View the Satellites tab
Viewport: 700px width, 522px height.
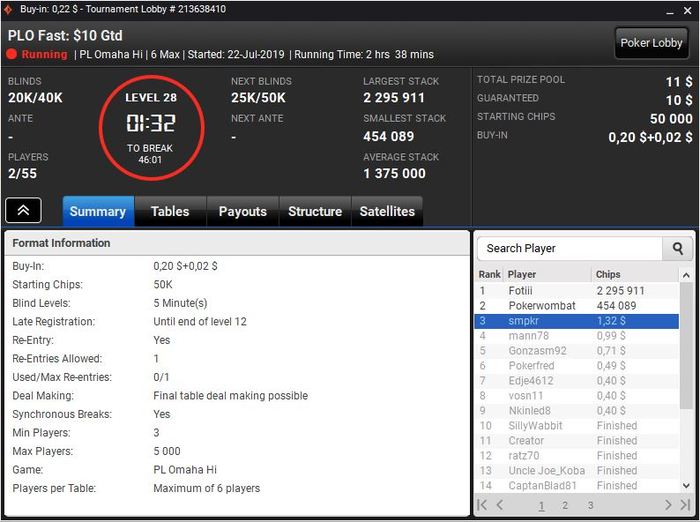pos(387,211)
